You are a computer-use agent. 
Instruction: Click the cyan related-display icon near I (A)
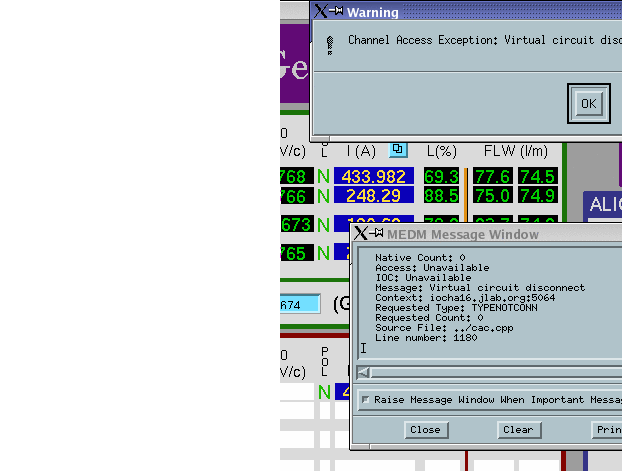point(398,150)
